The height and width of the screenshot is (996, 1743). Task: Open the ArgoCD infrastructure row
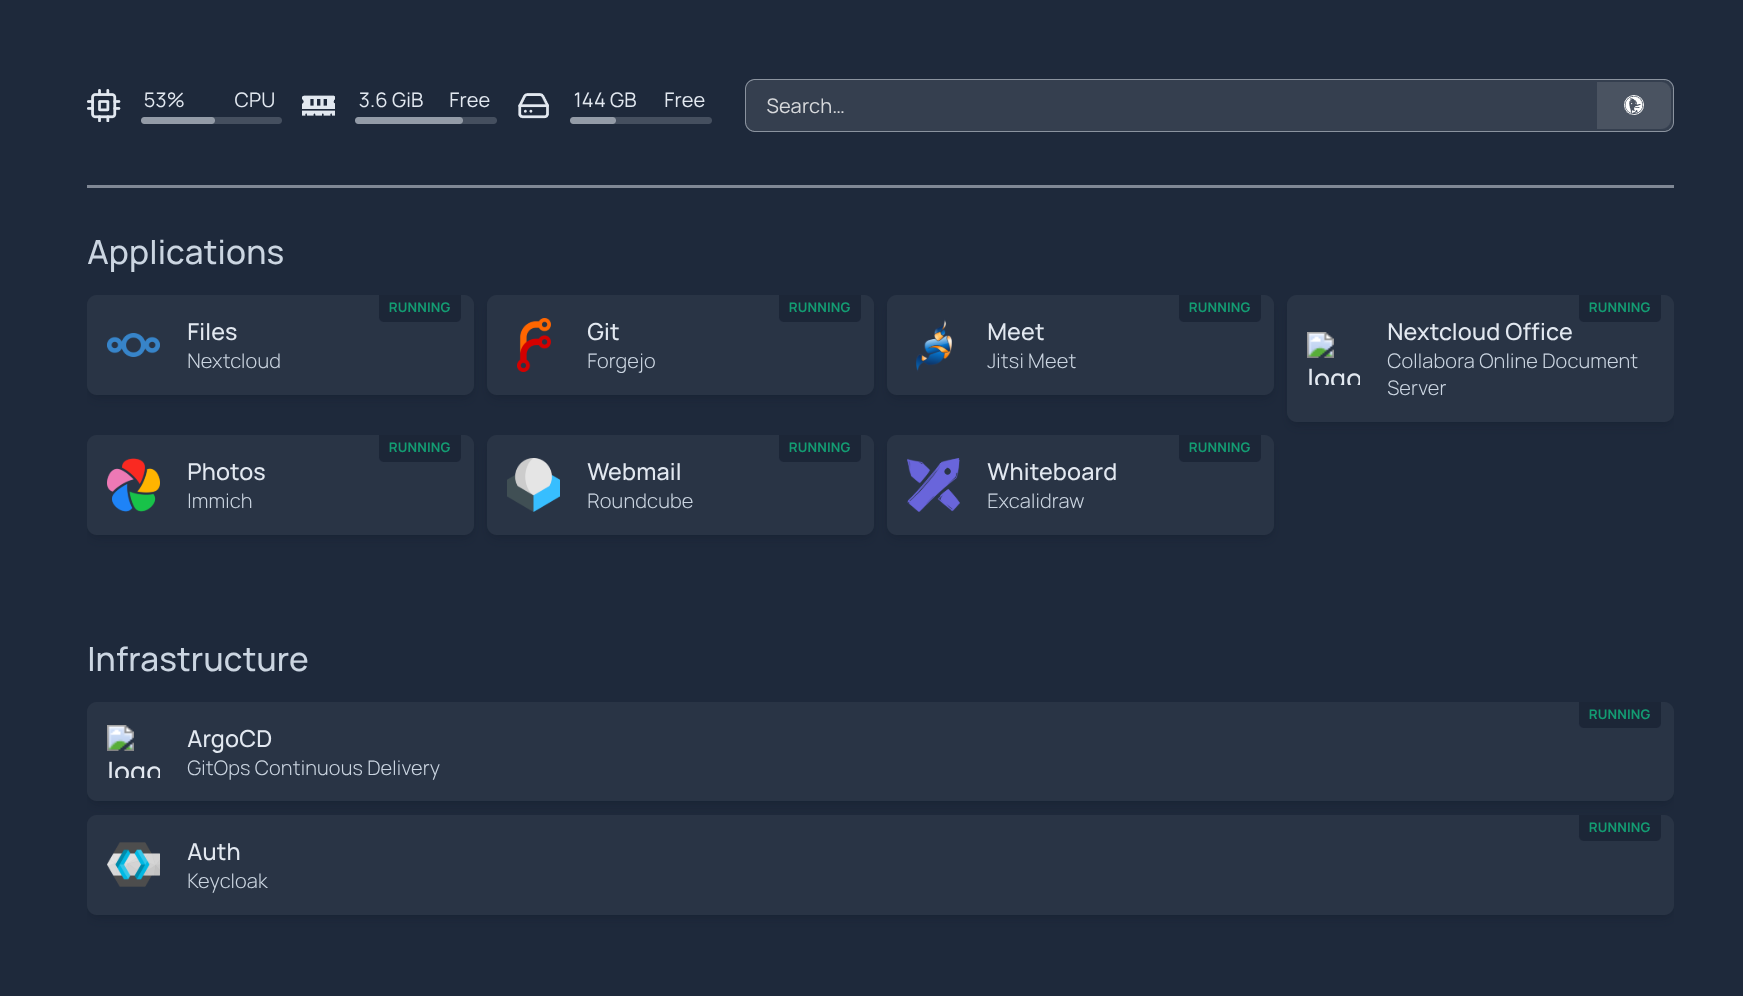pyautogui.click(x=880, y=751)
